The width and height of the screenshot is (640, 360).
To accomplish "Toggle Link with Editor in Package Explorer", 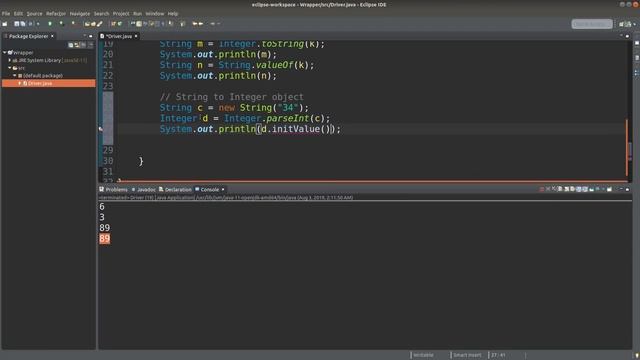I will [x=77, y=45].
